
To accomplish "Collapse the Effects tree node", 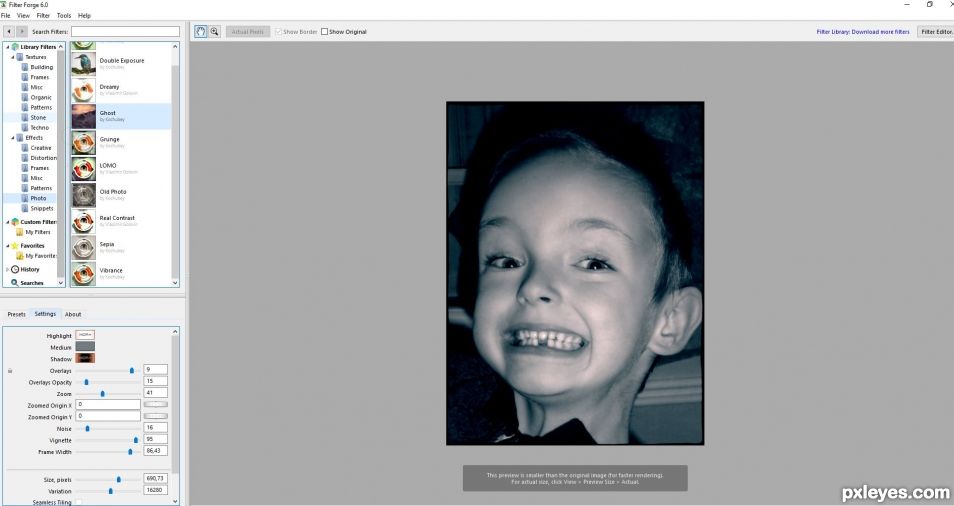I will (x=13, y=138).
